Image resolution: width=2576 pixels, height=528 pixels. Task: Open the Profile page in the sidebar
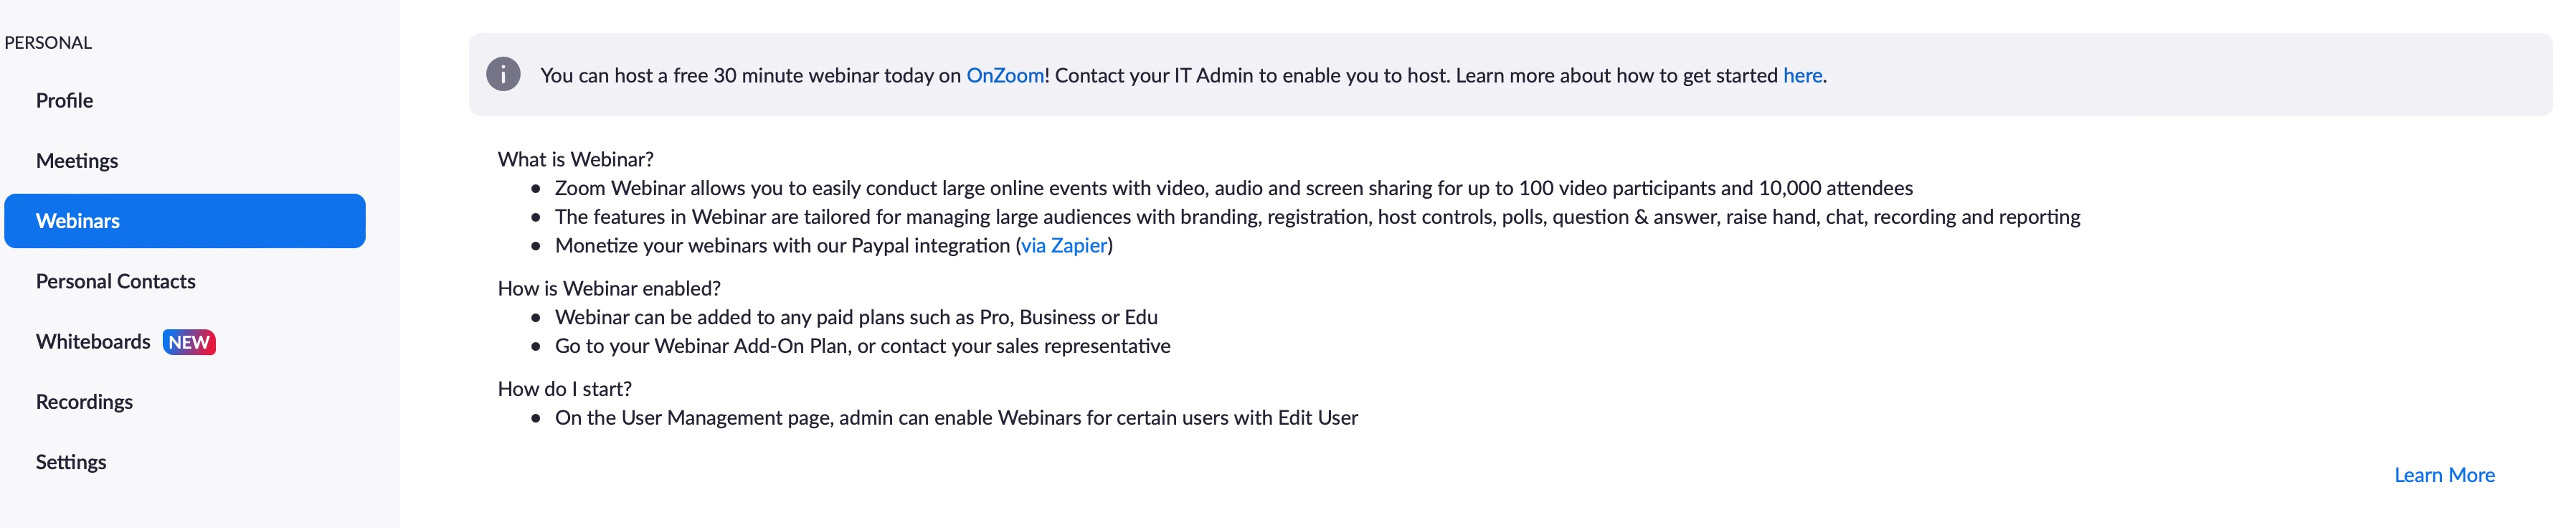[x=64, y=101]
